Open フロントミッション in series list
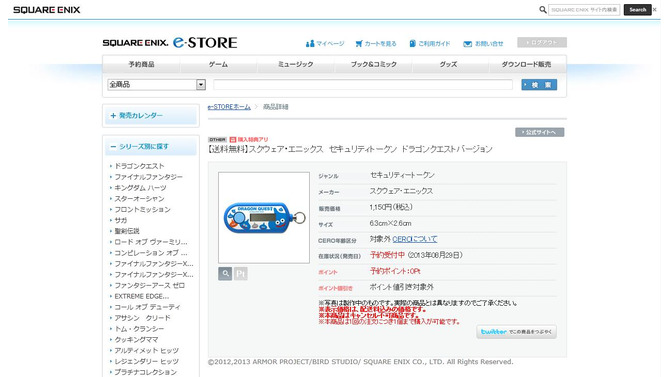 [x=142, y=209]
